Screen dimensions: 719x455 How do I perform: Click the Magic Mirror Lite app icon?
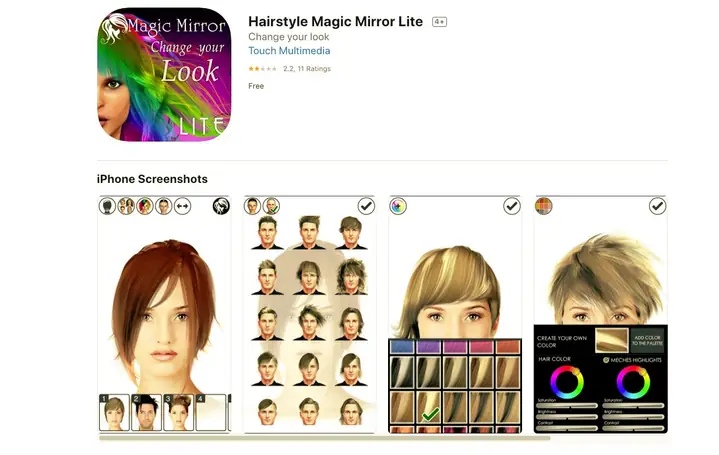point(164,74)
